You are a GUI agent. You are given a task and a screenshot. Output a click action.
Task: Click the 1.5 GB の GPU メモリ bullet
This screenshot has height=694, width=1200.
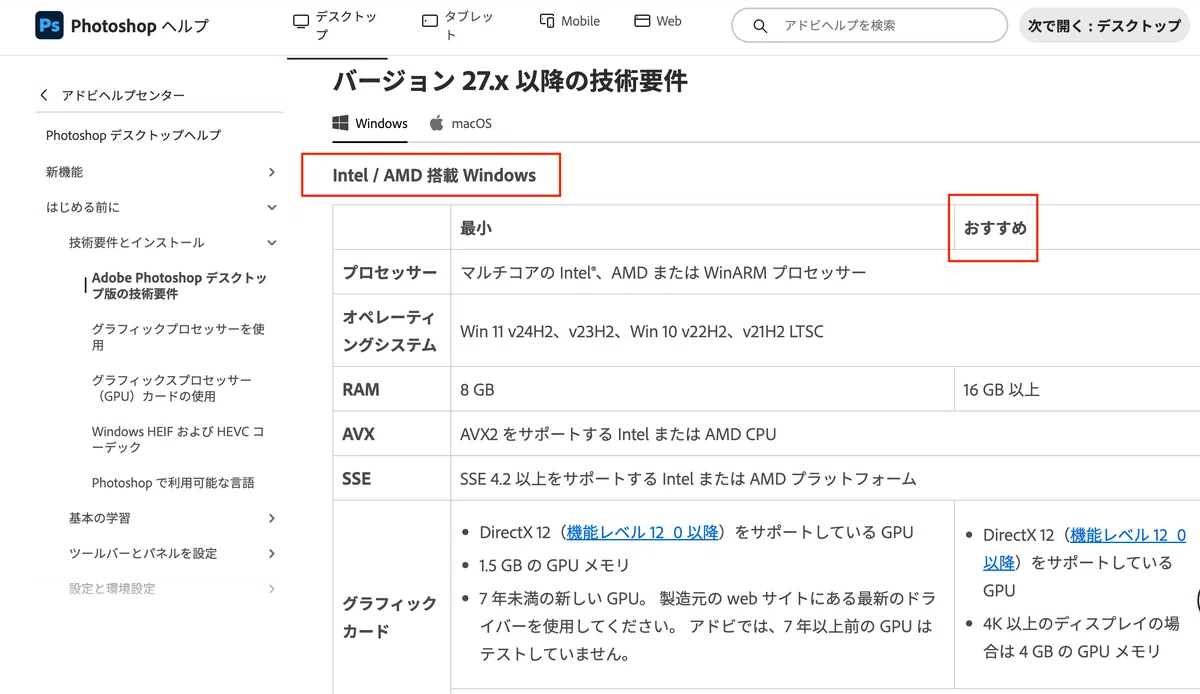pyautogui.click(x=555, y=566)
